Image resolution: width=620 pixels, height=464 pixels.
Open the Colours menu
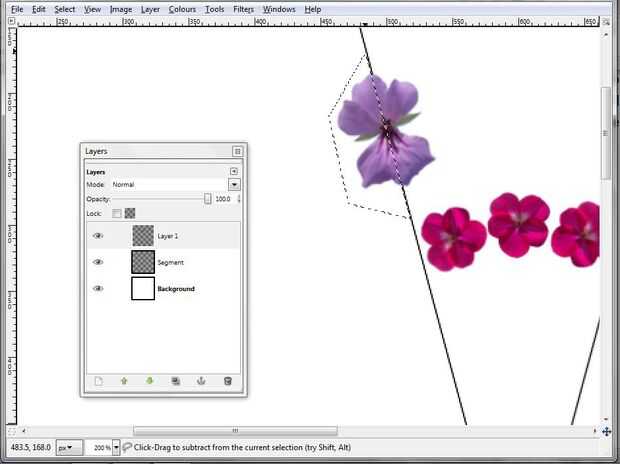[x=182, y=9]
